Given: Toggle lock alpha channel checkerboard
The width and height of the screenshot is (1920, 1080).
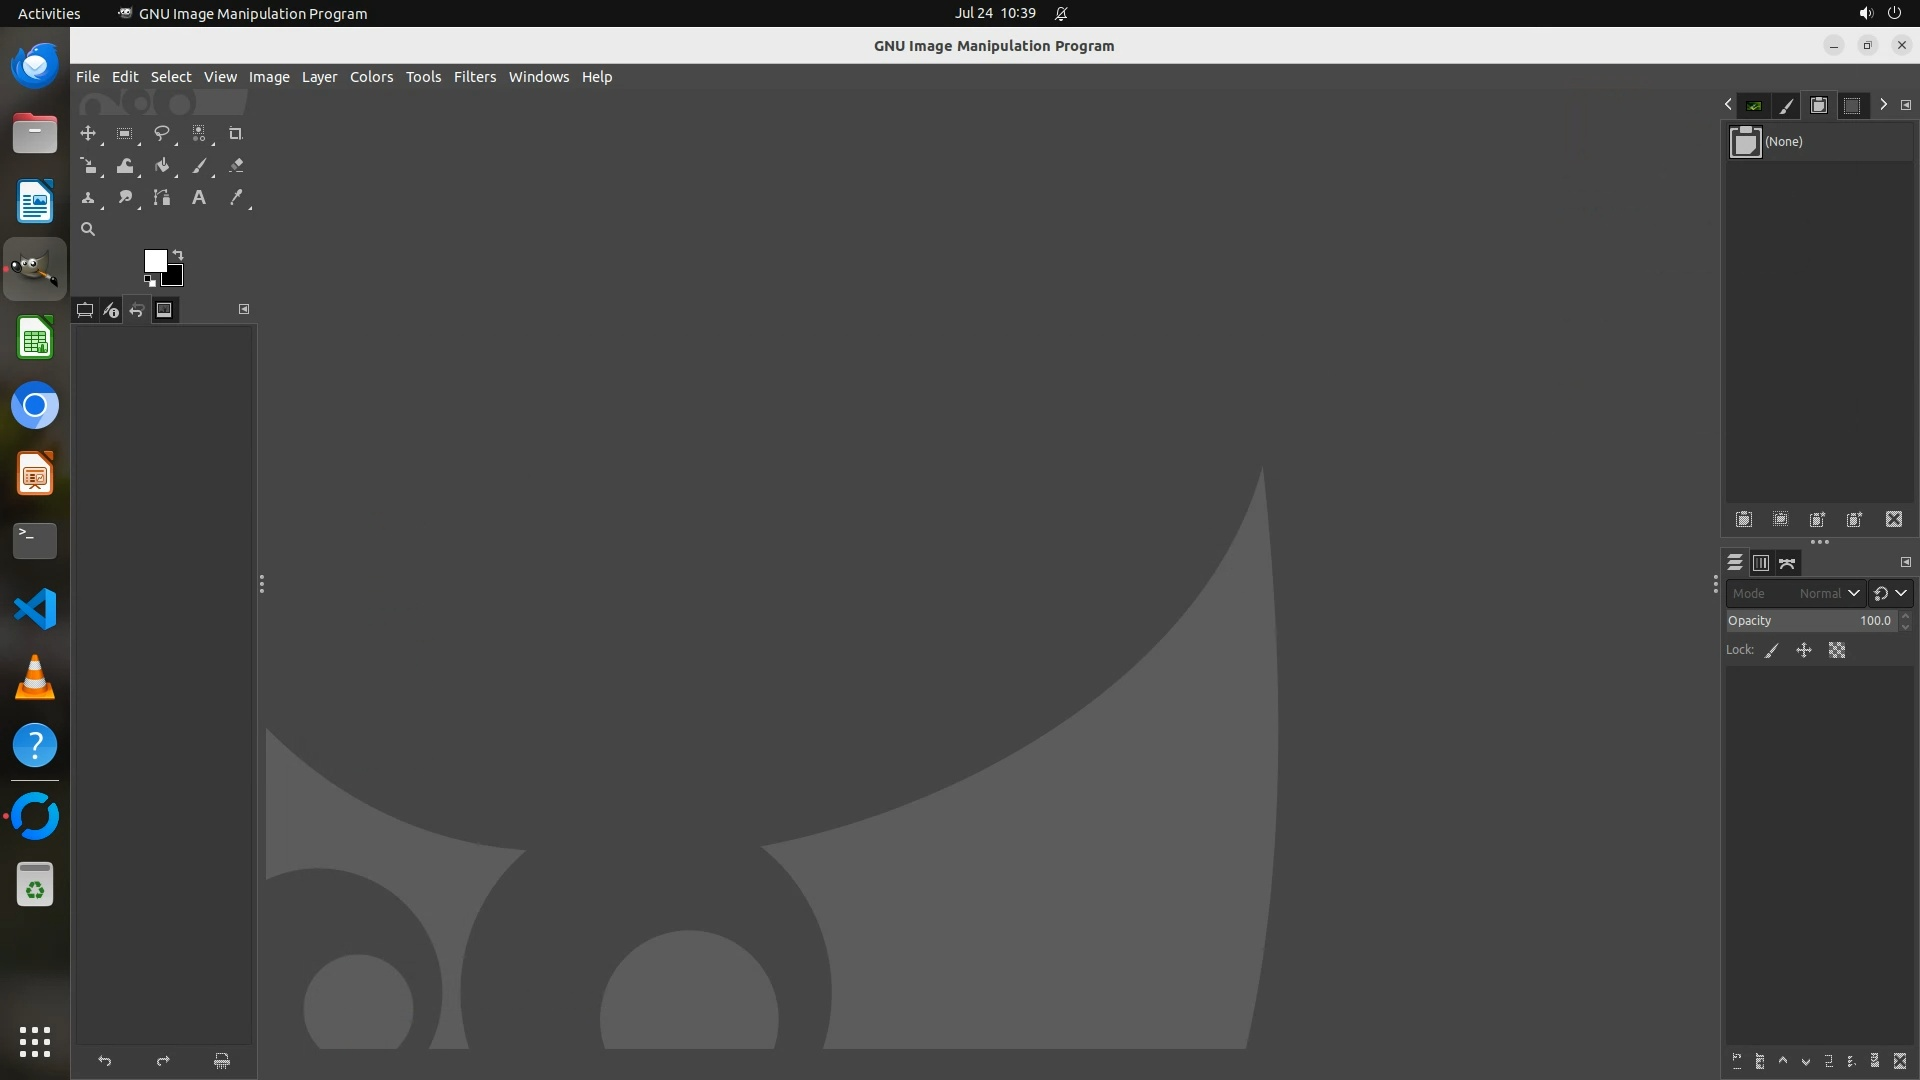Looking at the screenshot, I should (1837, 651).
